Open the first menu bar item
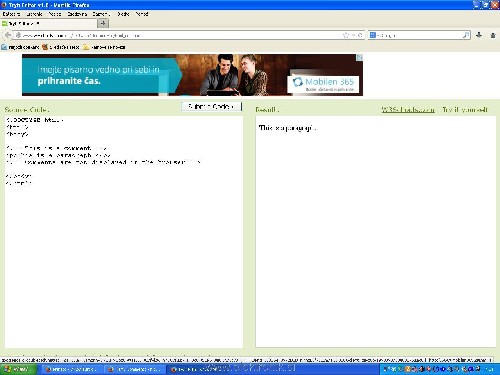 pos(11,14)
